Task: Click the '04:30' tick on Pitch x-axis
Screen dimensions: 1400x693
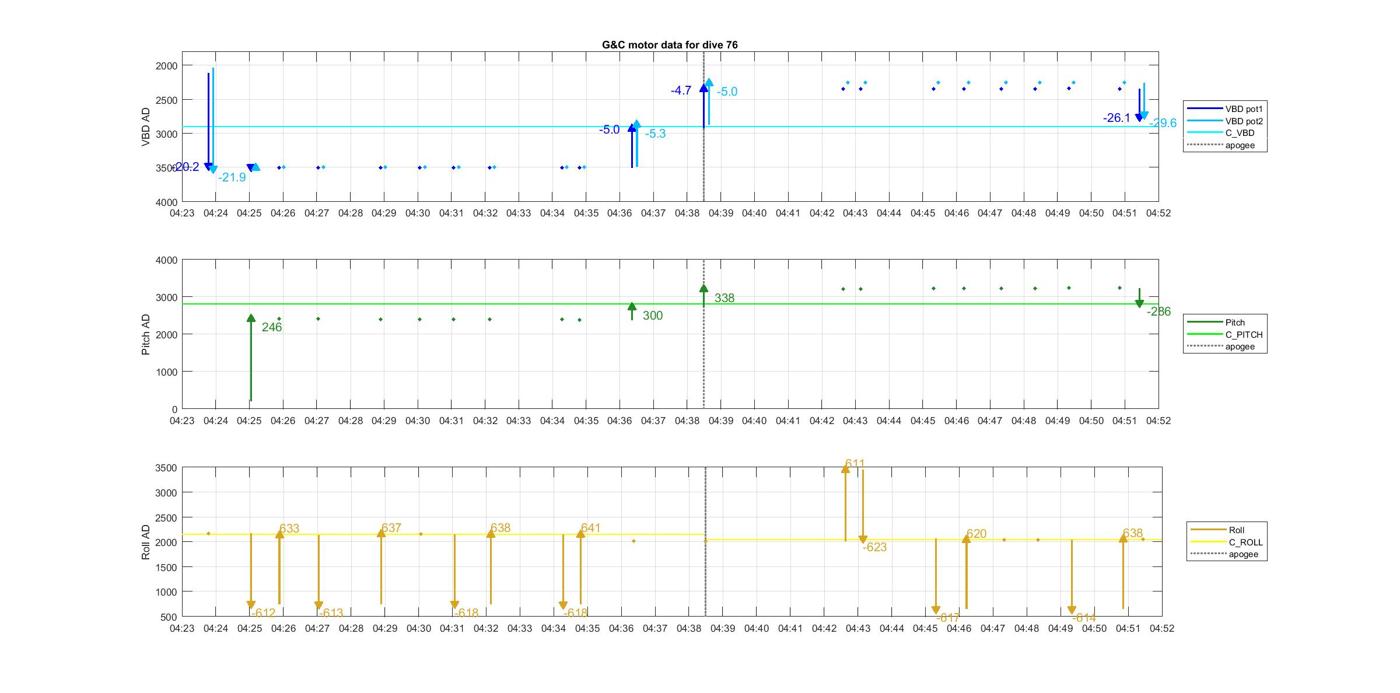Action: coord(418,421)
